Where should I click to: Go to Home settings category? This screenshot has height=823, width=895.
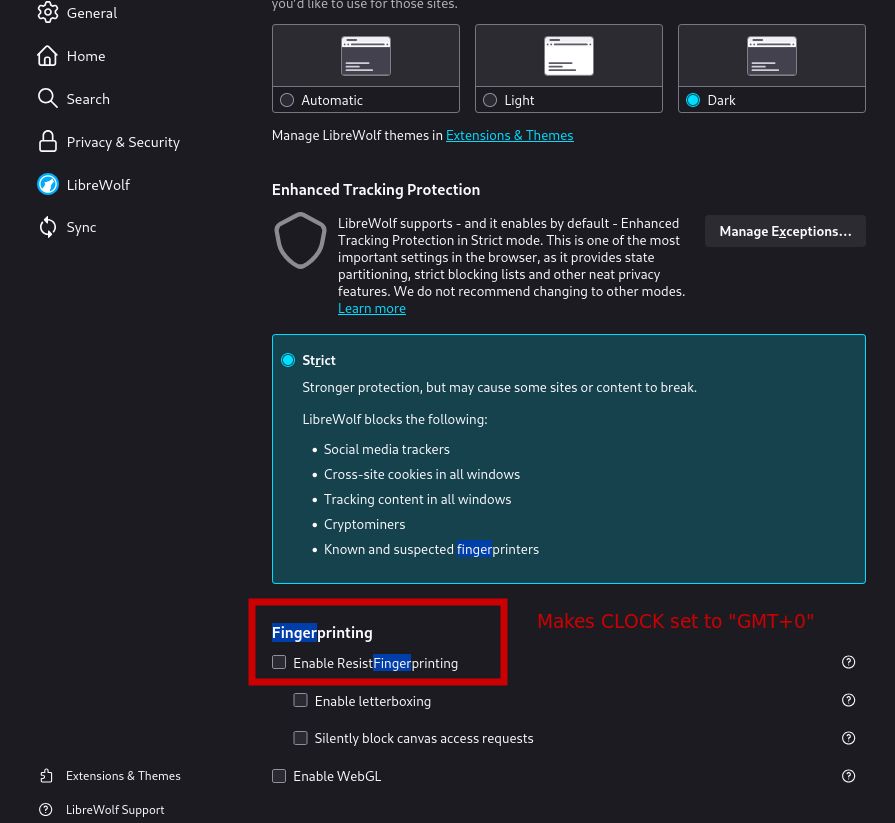pyautogui.click(x=86, y=56)
